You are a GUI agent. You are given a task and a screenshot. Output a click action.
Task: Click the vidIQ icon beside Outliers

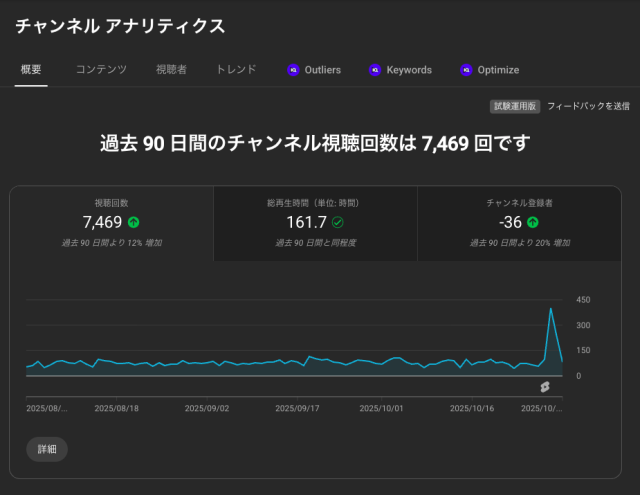293,70
